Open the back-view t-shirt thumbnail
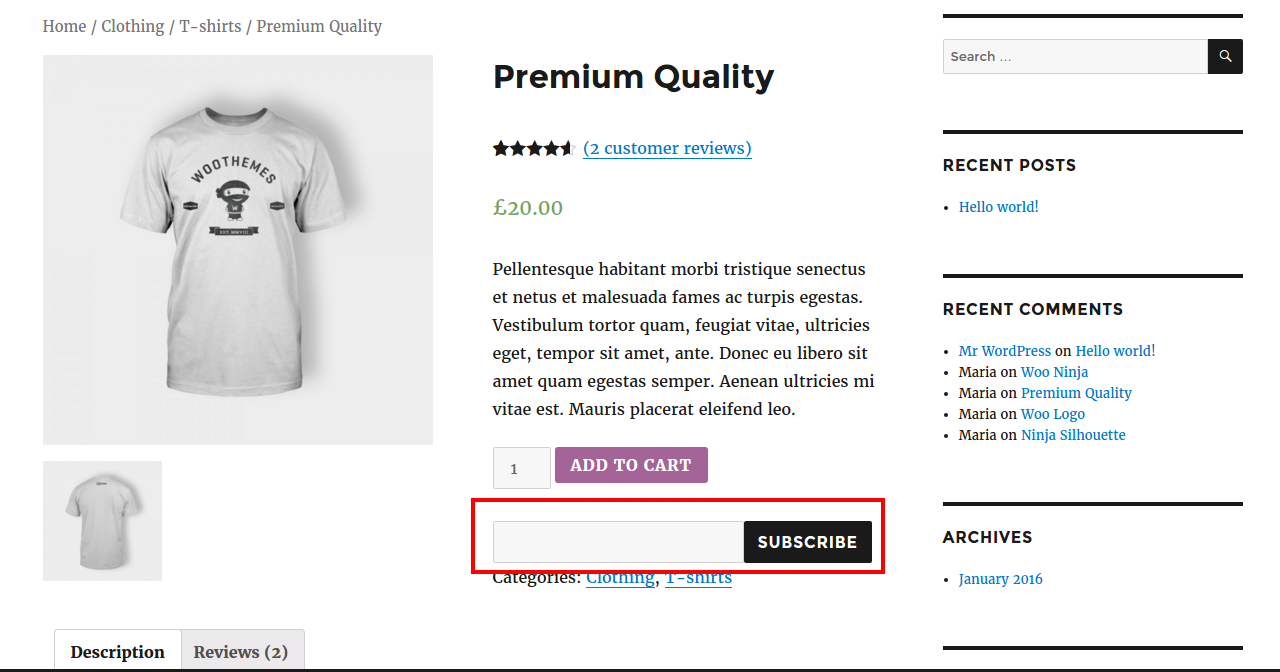1280x672 pixels. coord(102,521)
